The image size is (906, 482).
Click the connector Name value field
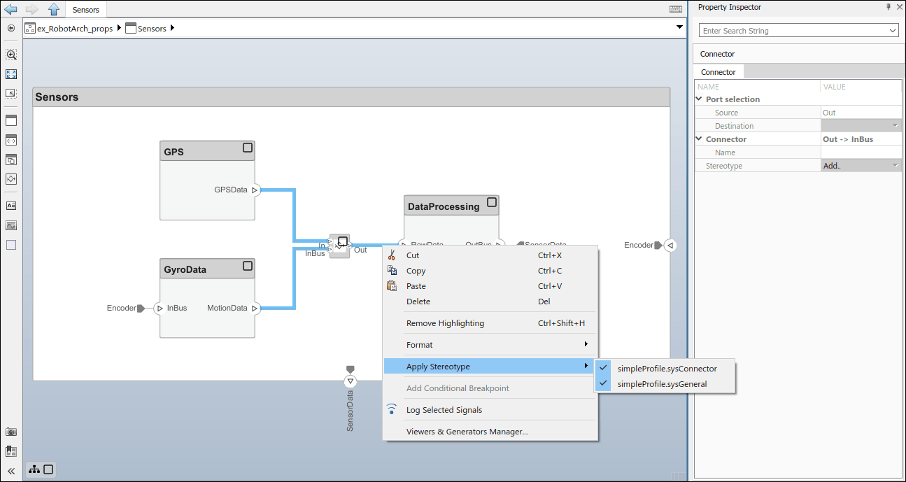click(860, 153)
